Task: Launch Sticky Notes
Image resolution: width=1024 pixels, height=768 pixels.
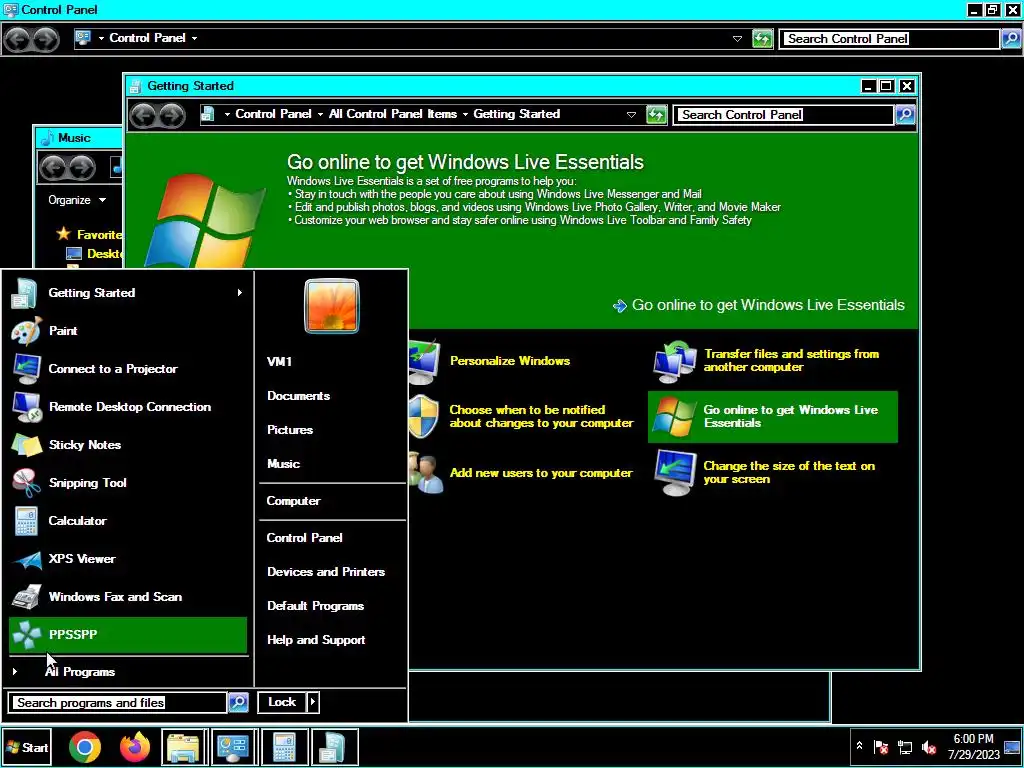Action: [x=128, y=445]
